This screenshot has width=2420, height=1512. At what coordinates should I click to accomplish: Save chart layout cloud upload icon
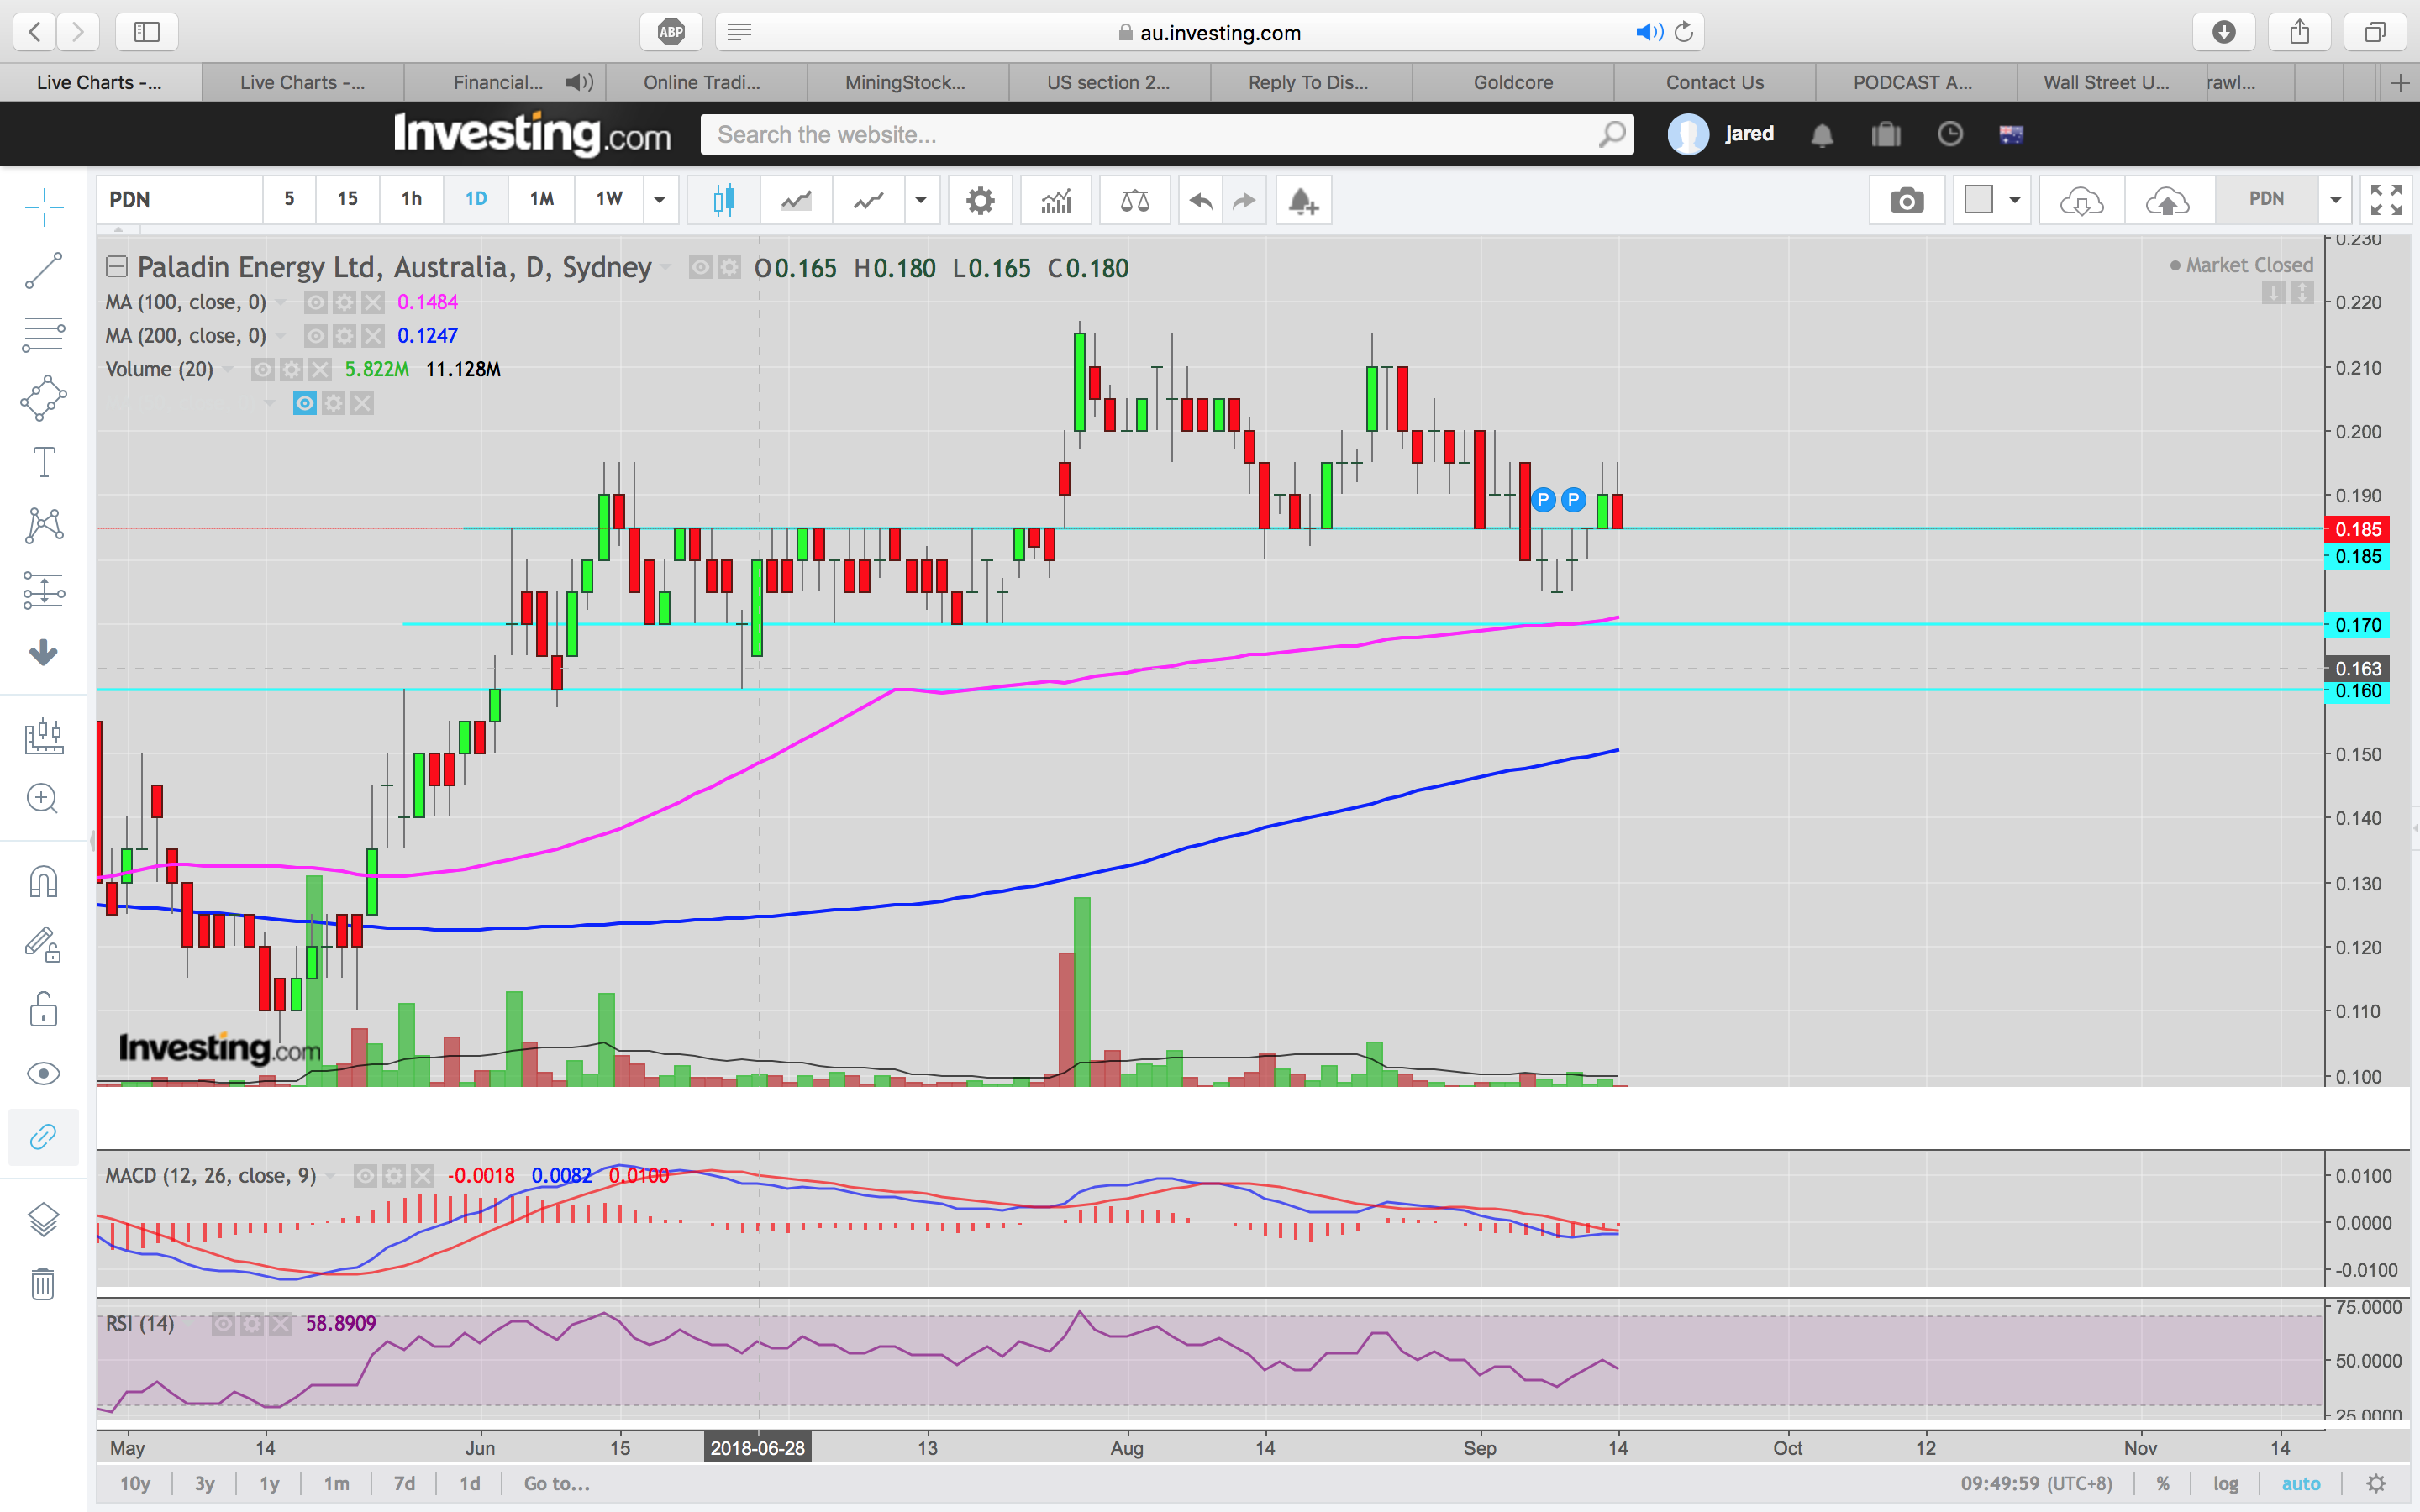(2168, 200)
